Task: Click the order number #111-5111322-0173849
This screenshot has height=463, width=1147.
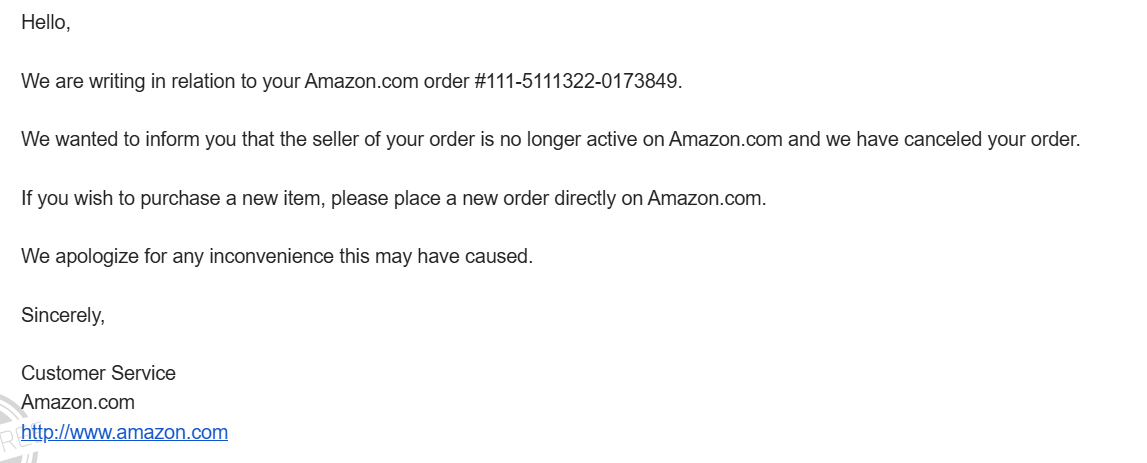Action: click(x=577, y=81)
